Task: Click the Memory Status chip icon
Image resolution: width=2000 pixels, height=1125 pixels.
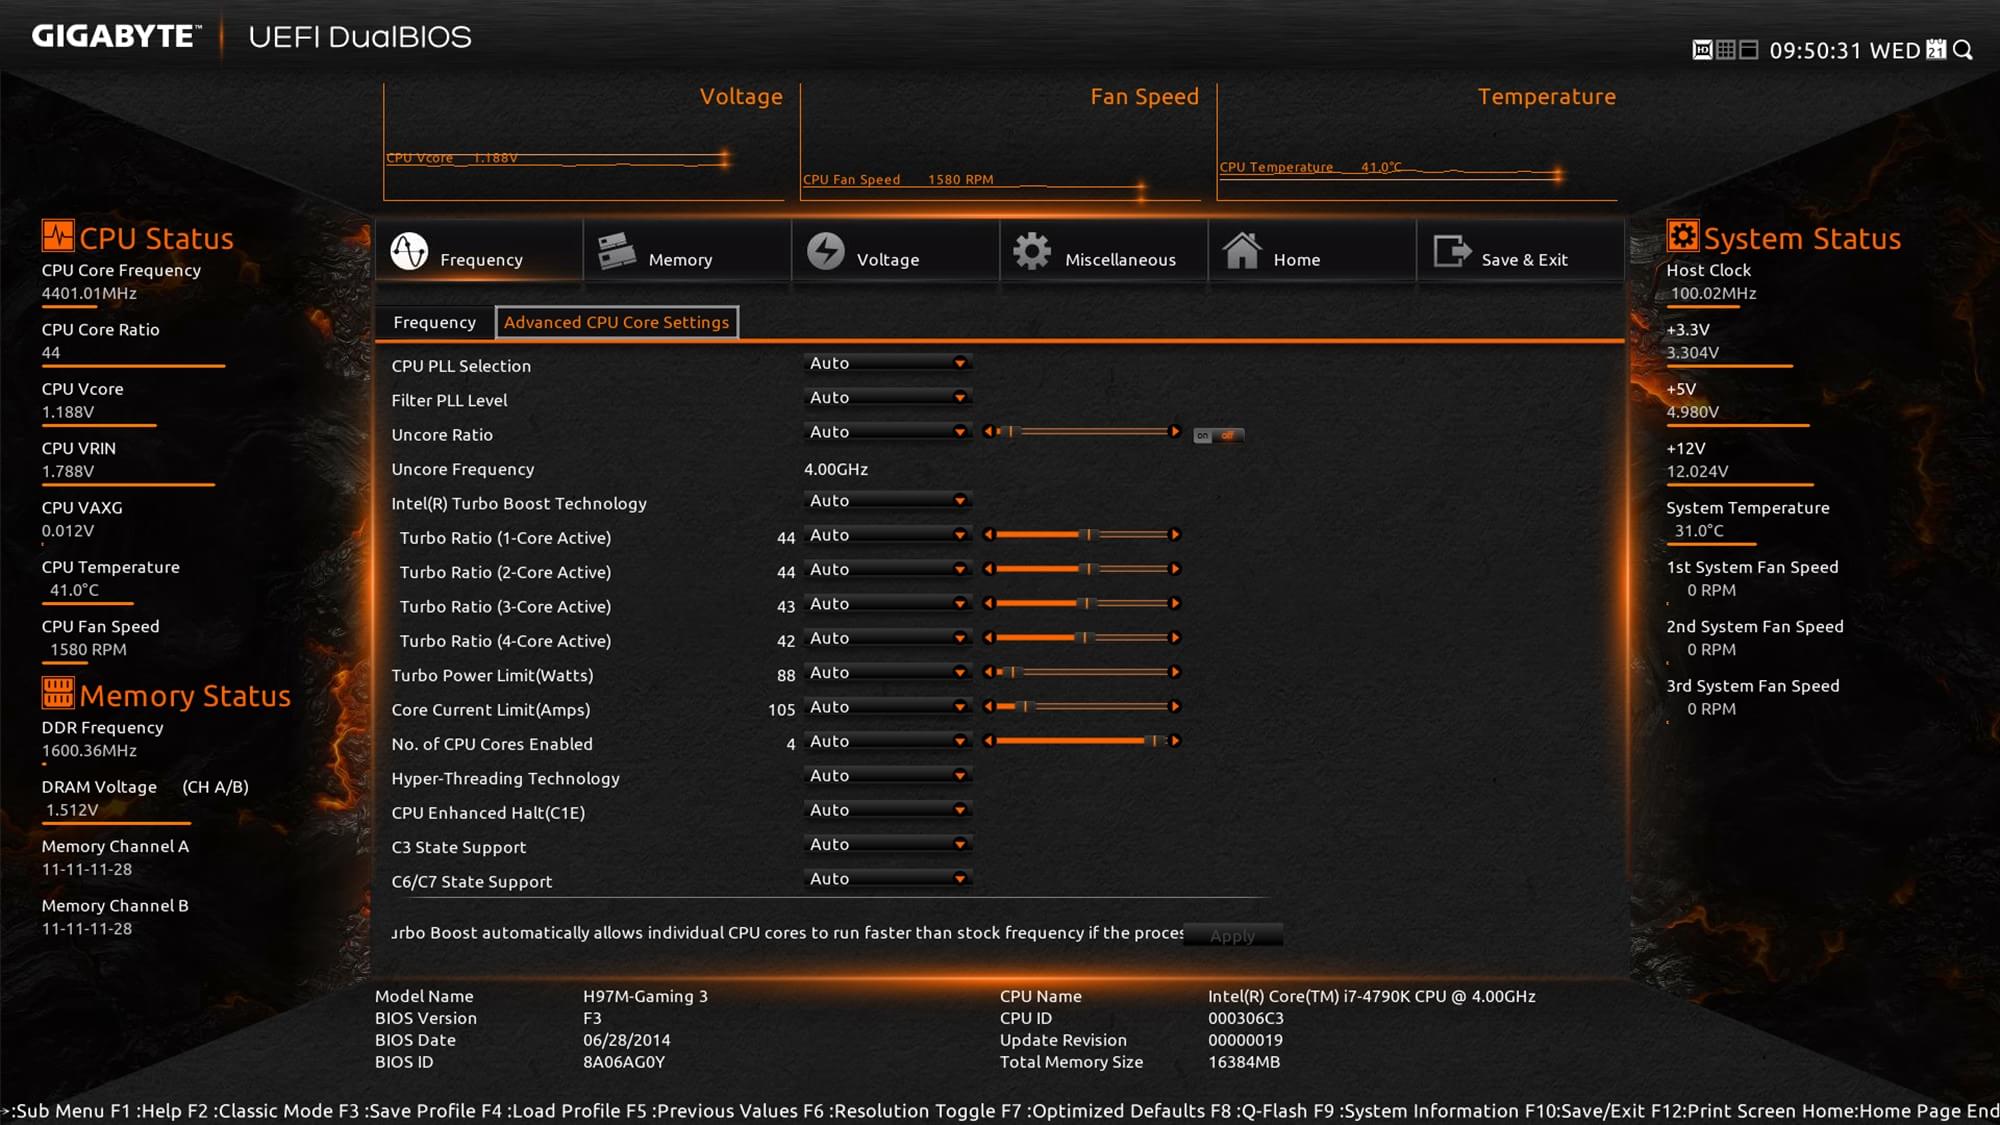Action: 58,692
